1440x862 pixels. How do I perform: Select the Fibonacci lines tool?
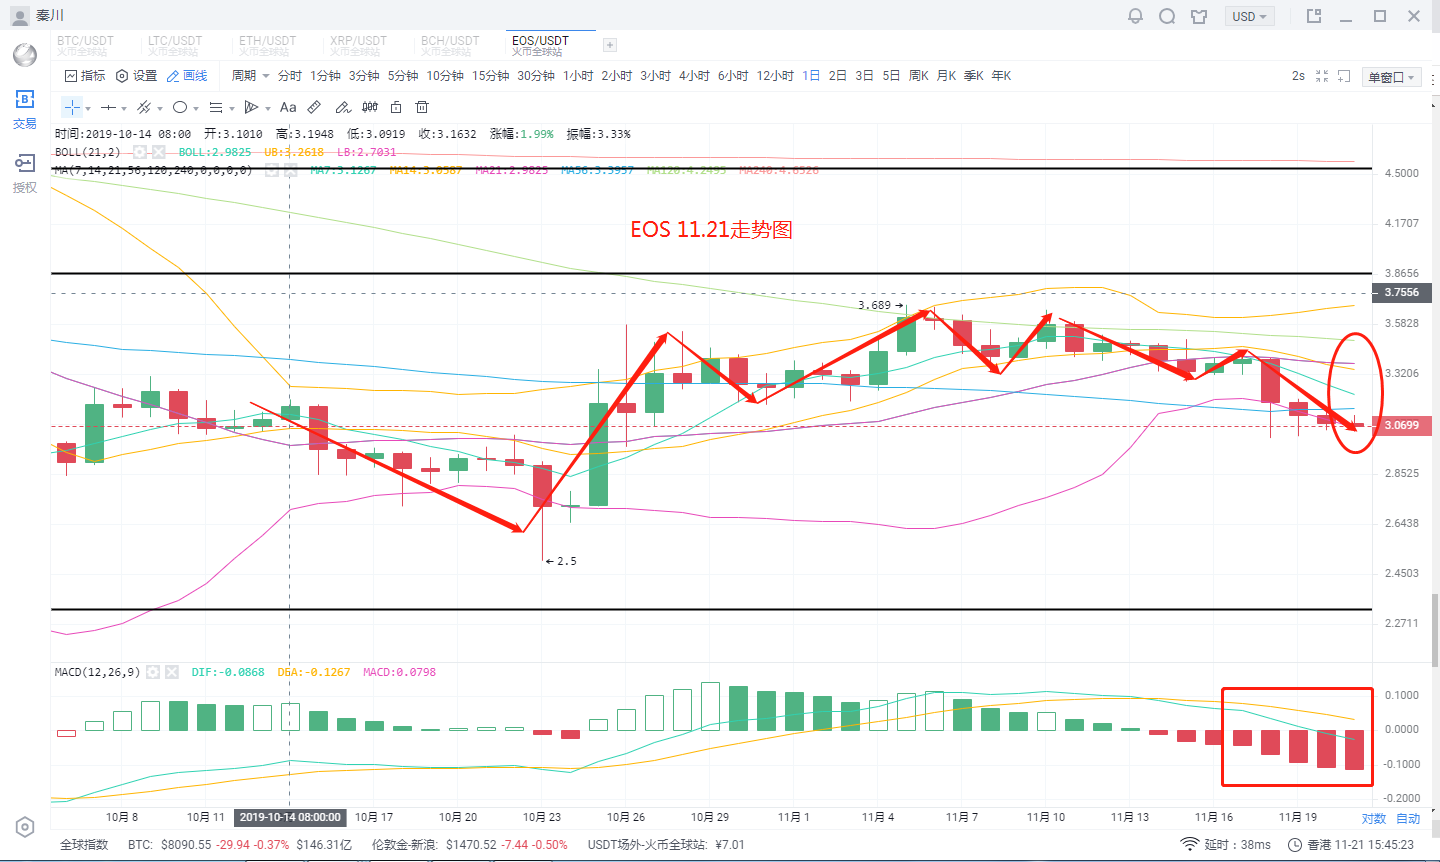(x=216, y=107)
